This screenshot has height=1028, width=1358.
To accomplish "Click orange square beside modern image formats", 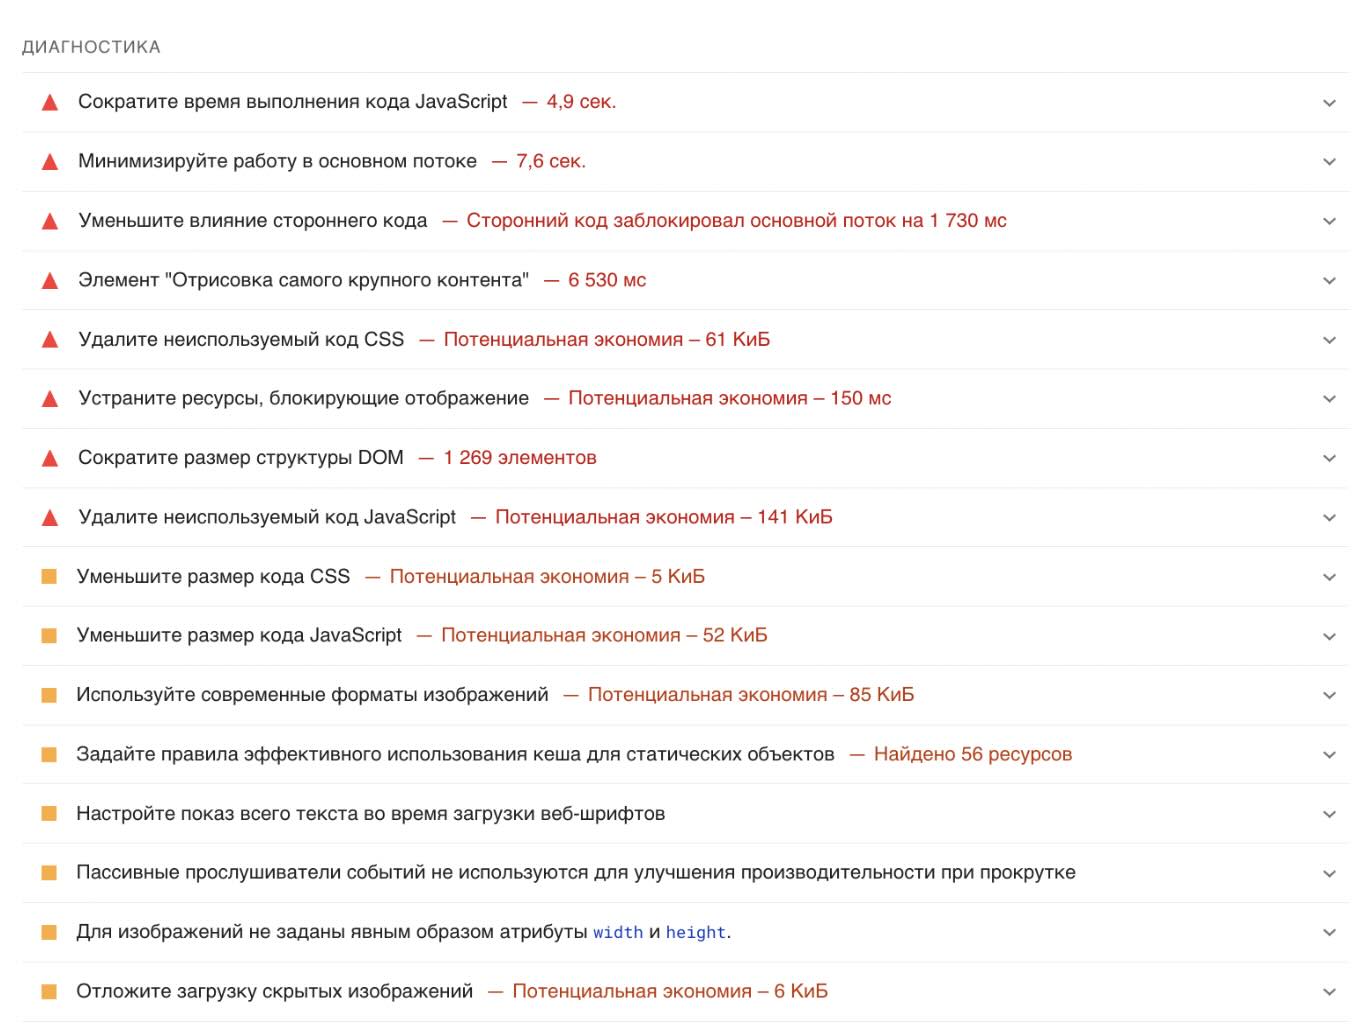I will coord(49,695).
